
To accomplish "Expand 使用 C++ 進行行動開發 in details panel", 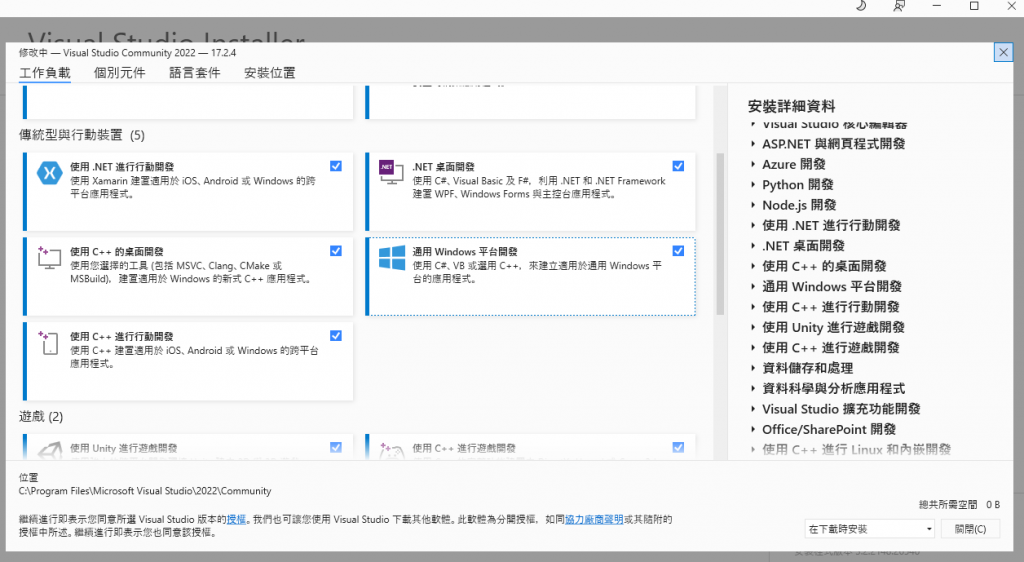I will click(x=753, y=307).
